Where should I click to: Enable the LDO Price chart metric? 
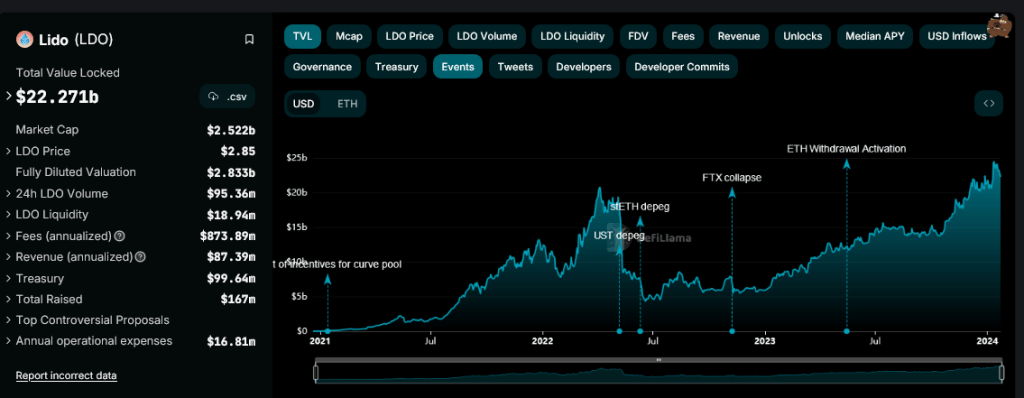pyautogui.click(x=409, y=36)
